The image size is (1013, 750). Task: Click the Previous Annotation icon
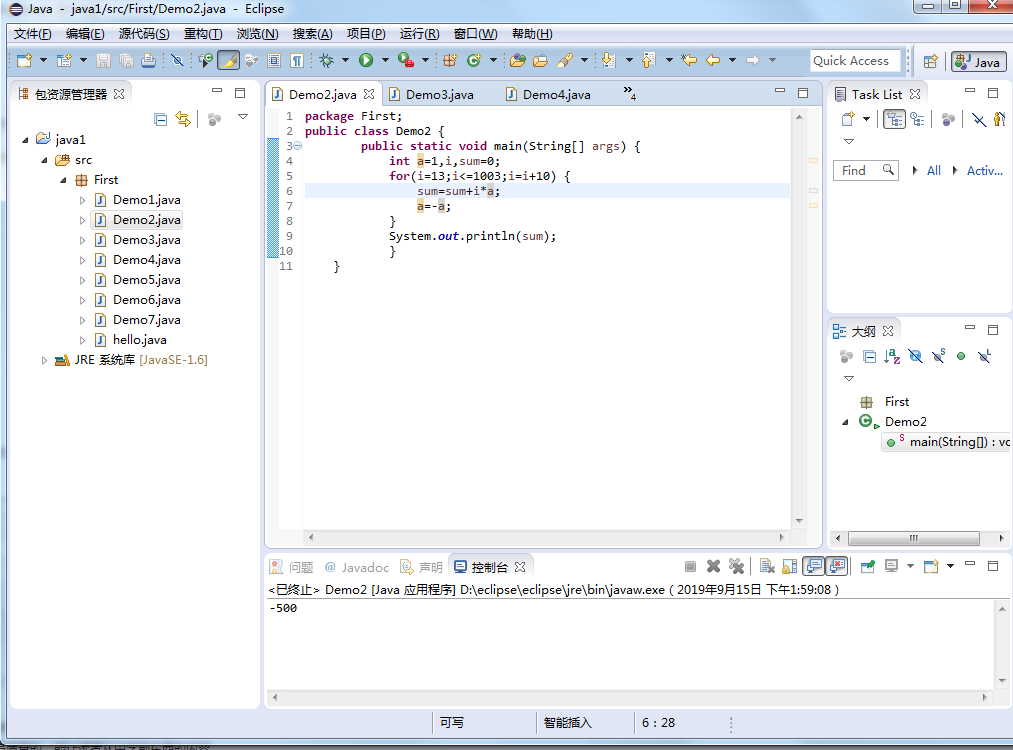[649, 60]
